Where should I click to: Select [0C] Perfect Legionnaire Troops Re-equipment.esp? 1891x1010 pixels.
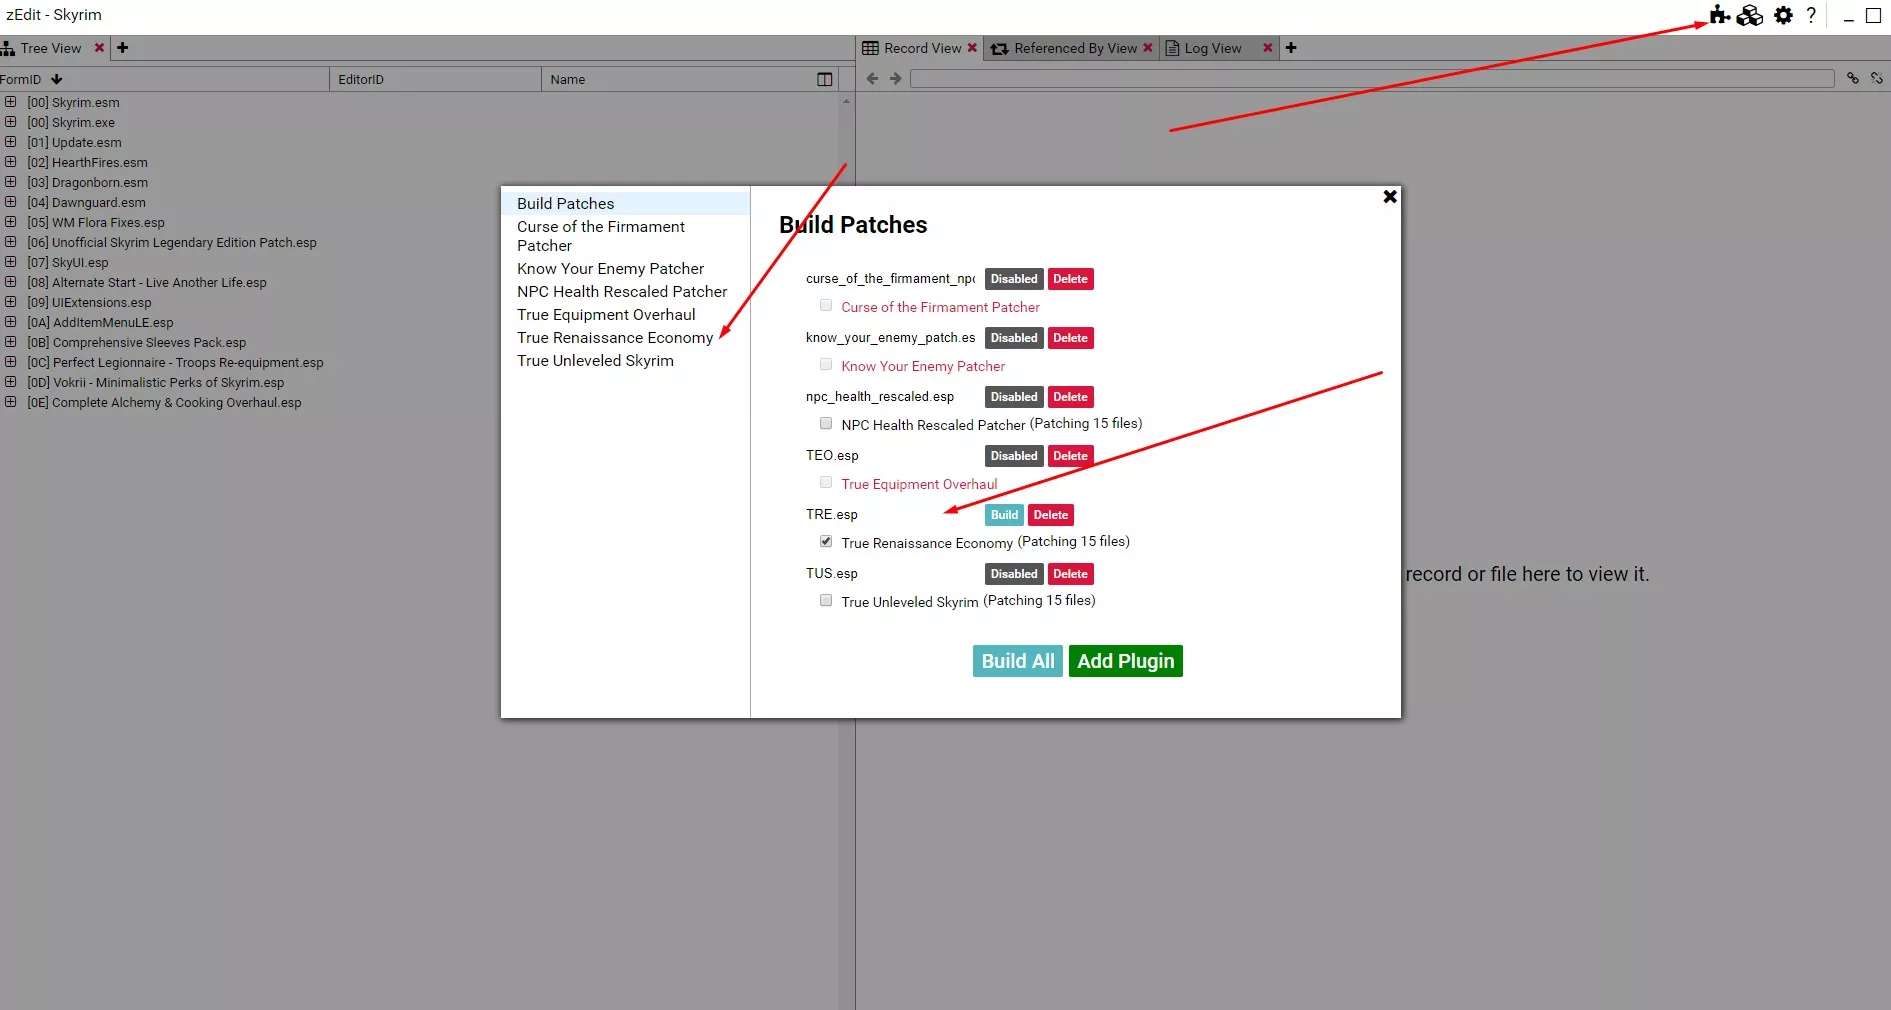pos(176,362)
